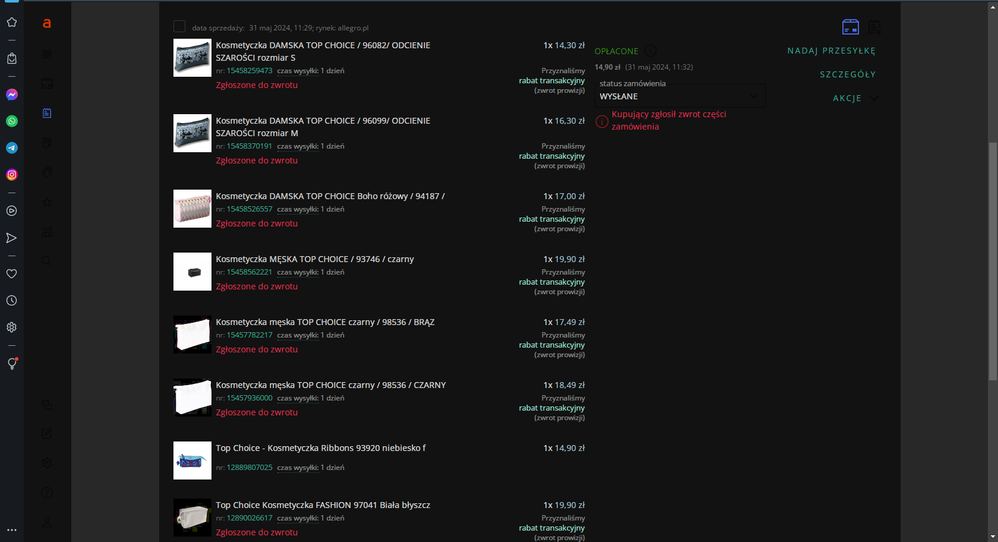Image resolution: width=998 pixels, height=542 pixels.
Task: Click the star-shaped icon atop the sidebar
Action: coord(11,22)
